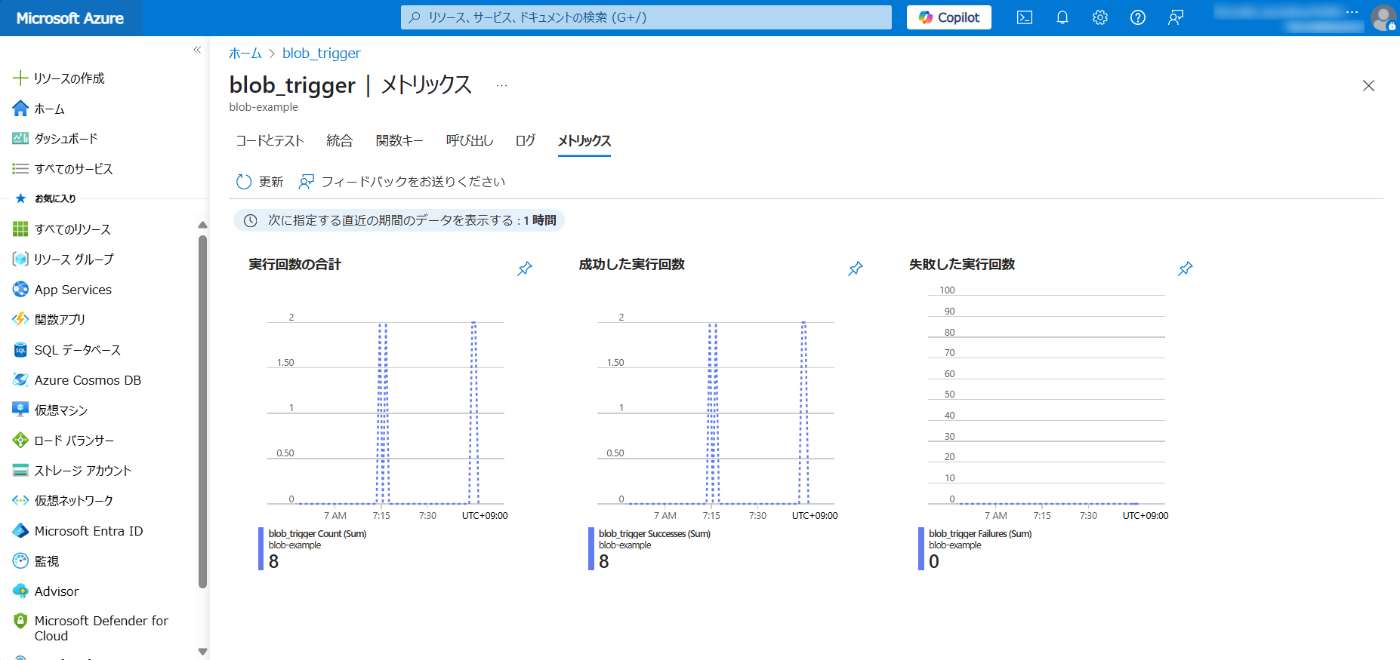Click the Copilot button
The image size is (1400, 660).
coord(949,17)
